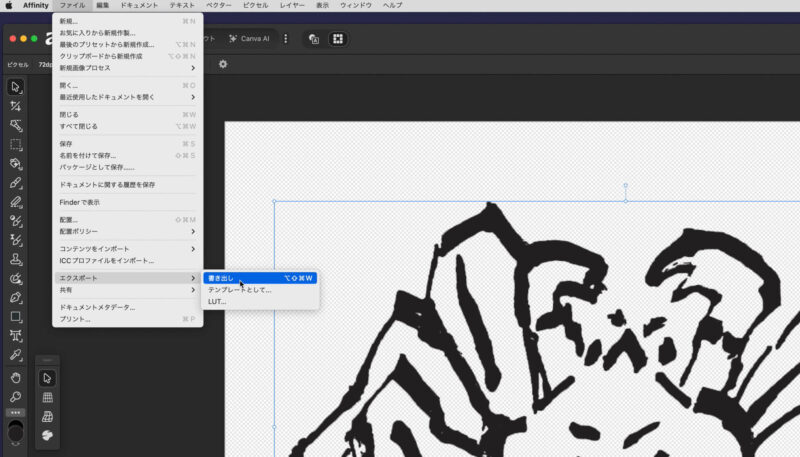Select the Text frame tool
The image size is (800, 457).
click(15, 336)
